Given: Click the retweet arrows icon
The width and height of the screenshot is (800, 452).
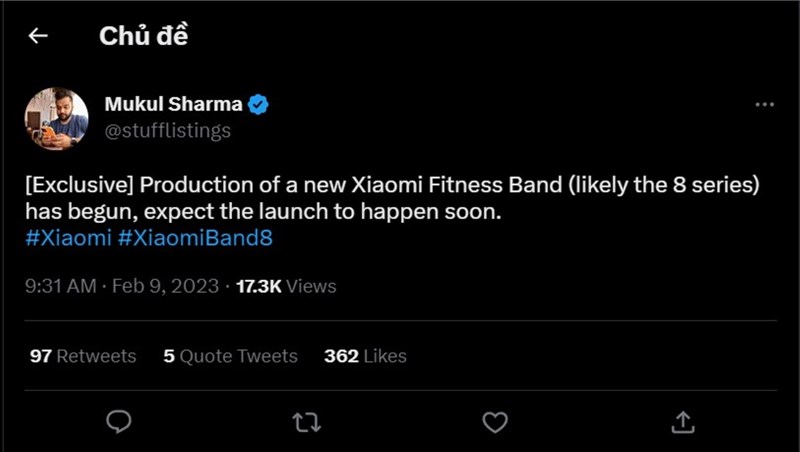Looking at the screenshot, I should (x=306, y=422).
